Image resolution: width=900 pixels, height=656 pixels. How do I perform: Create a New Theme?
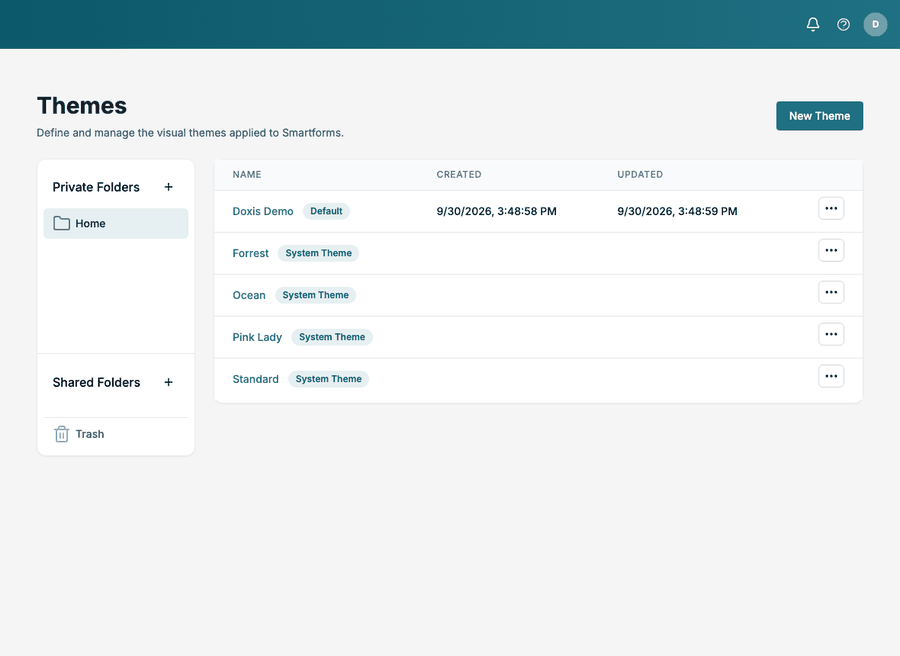click(x=819, y=116)
